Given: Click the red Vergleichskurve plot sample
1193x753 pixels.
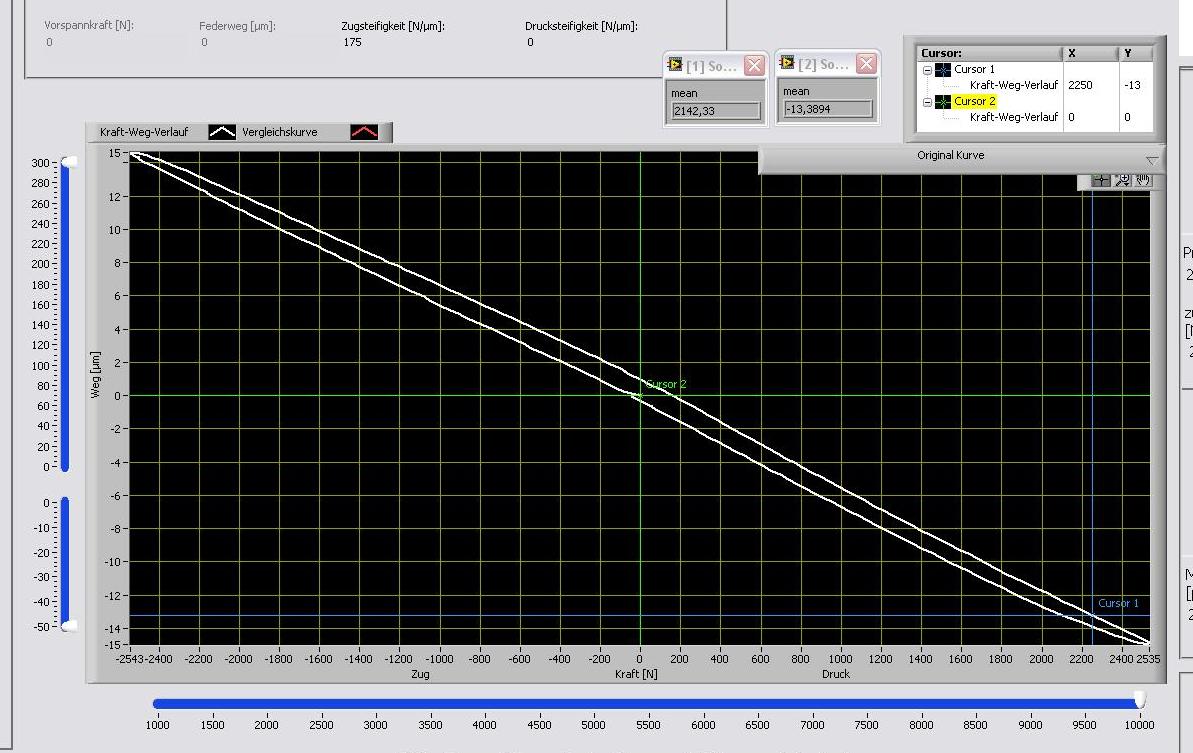Looking at the screenshot, I should 364,132.
